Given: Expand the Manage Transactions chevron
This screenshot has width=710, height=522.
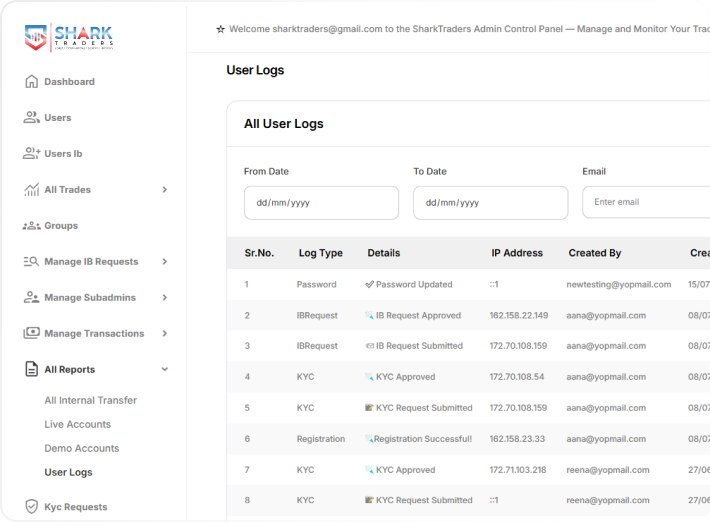Looking at the screenshot, I should tap(165, 334).
